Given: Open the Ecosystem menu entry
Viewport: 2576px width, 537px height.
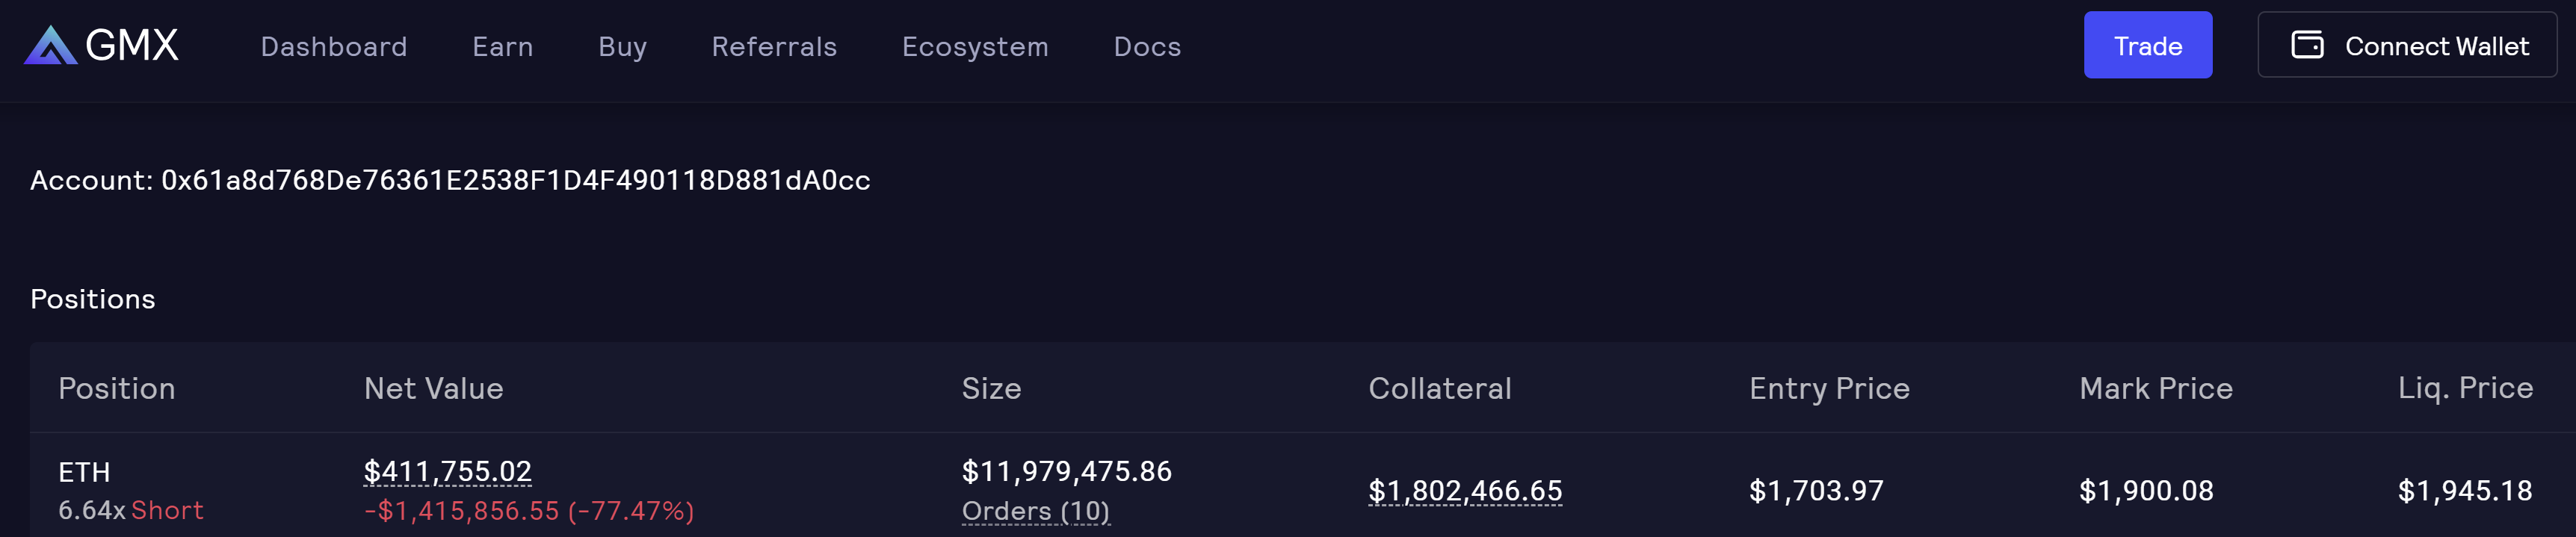Looking at the screenshot, I should [x=975, y=46].
